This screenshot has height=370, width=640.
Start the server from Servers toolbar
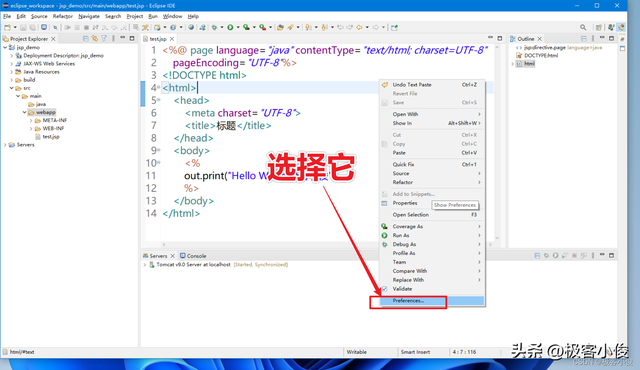556,255
